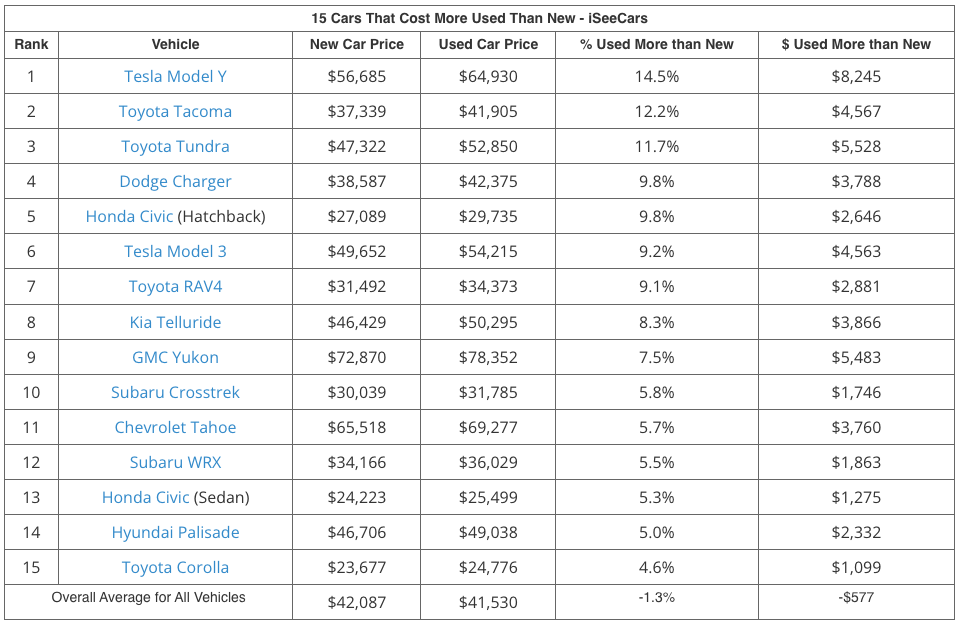Click the Toyota Tacoma link
This screenshot has height=623, width=957.
[x=175, y=112]
